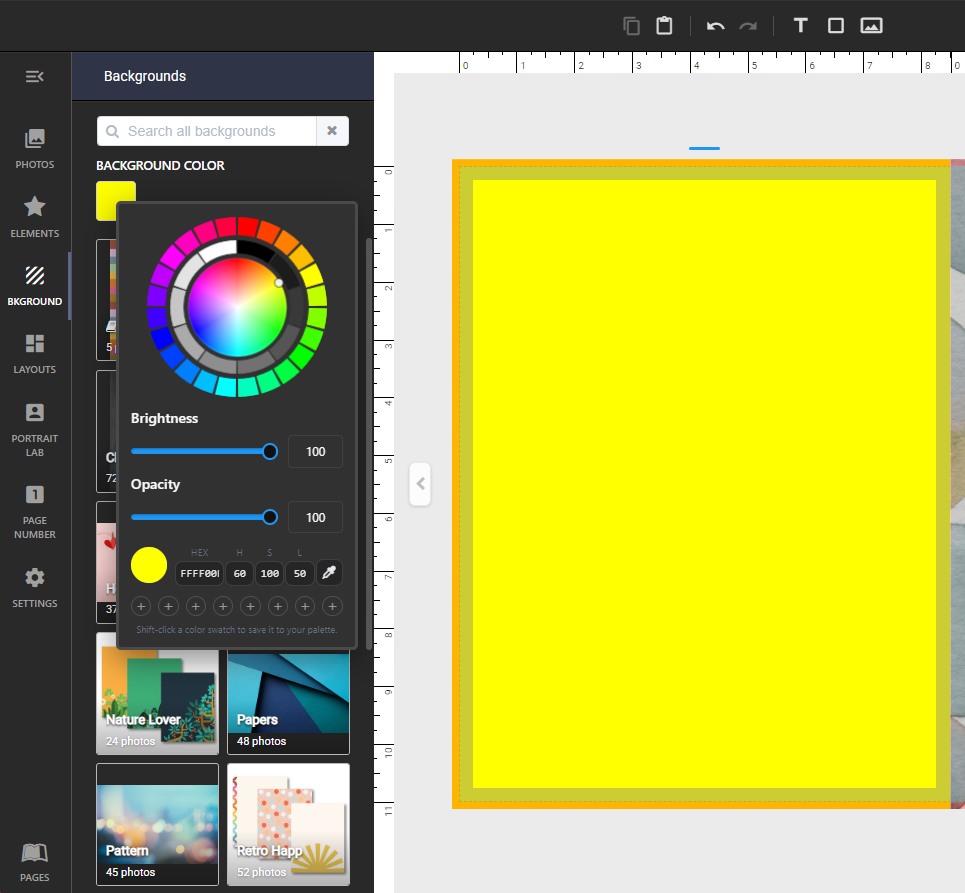Open the Papers background collection
This screenshot has height=893, width=965.
pyautogui.click(x=288, y=703)
